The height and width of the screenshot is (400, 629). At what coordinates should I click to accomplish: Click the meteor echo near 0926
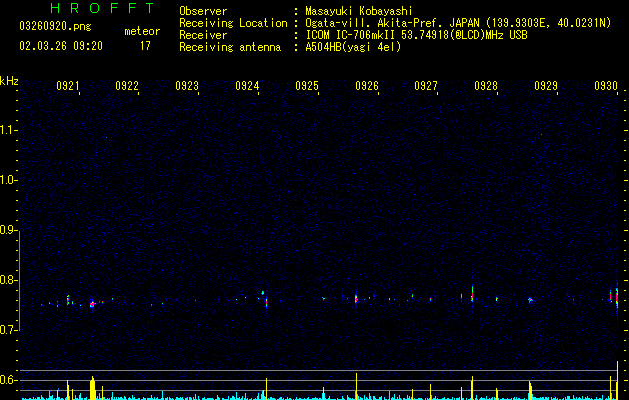(x=356, y=299)
